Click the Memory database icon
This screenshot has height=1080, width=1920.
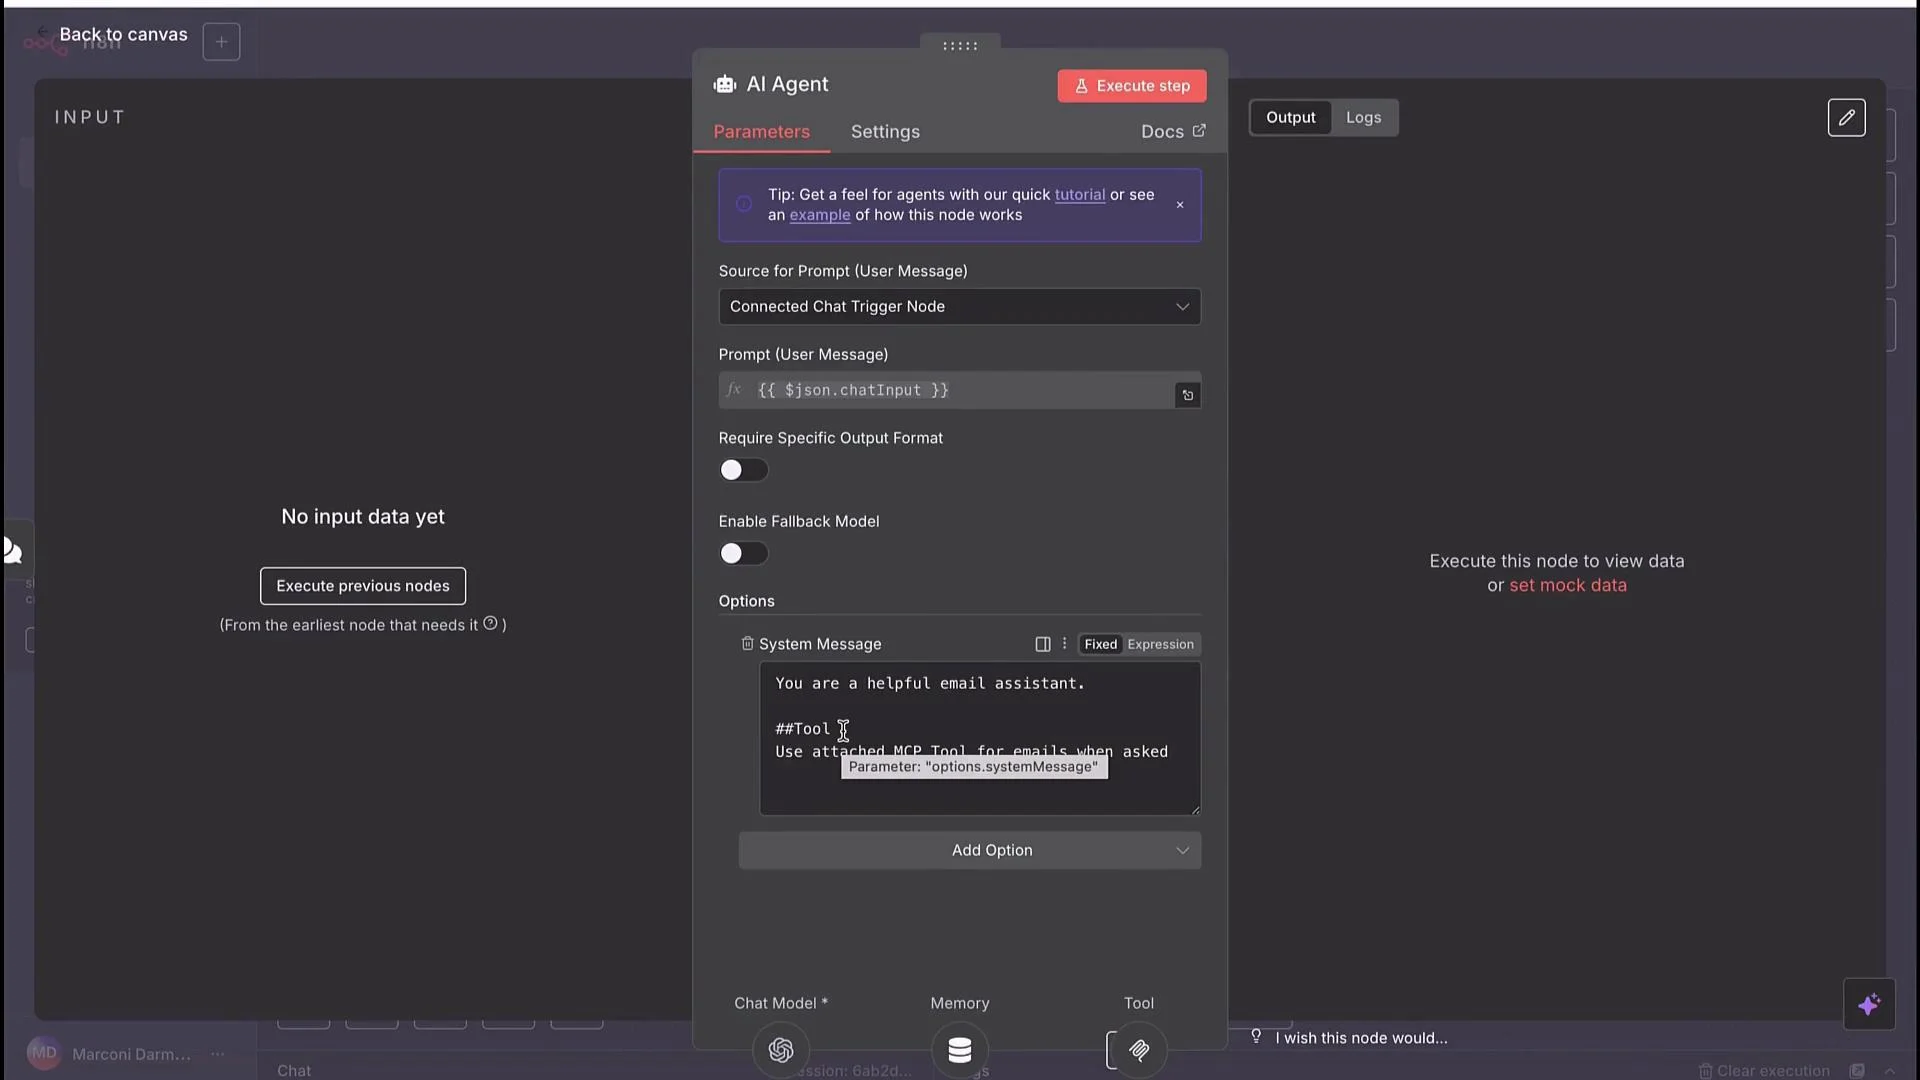(x=960, y=1050)
